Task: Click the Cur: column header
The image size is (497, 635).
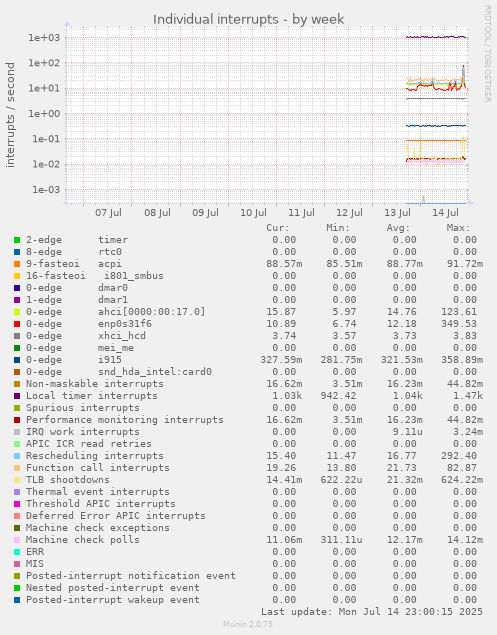Action: click(x=278, y=228)
